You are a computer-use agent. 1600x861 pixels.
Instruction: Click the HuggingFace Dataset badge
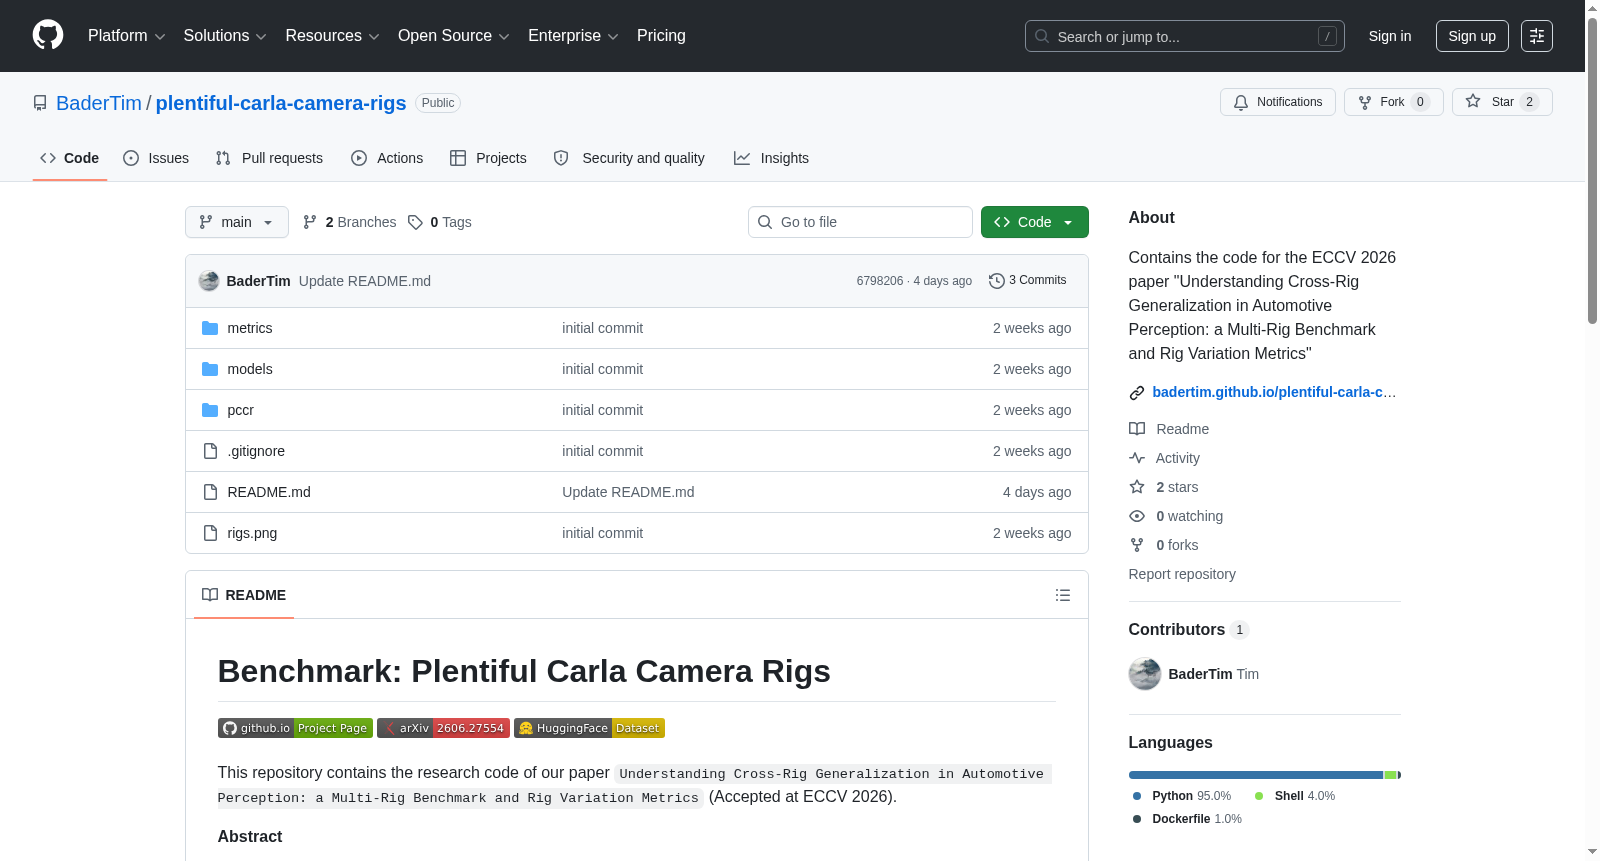pos(589,728)
